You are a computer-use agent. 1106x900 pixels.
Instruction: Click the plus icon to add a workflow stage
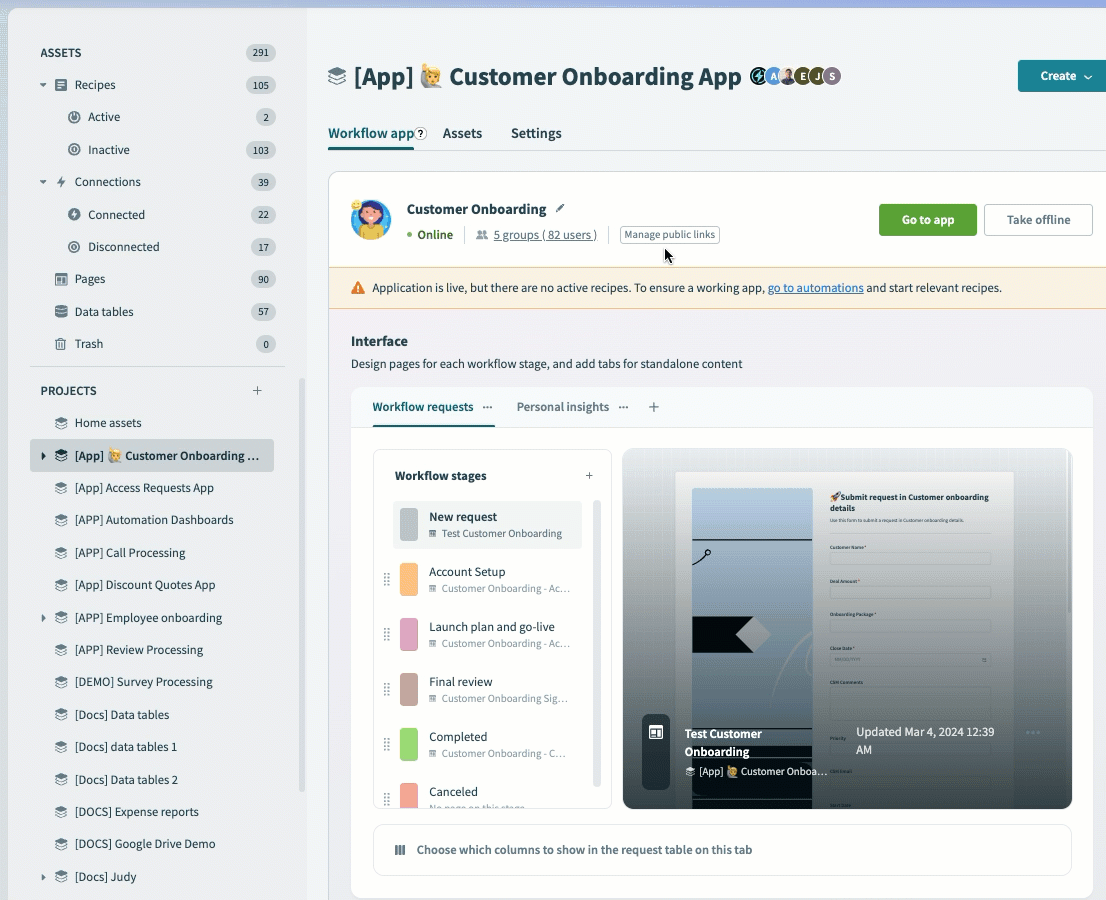pos(589,475)
